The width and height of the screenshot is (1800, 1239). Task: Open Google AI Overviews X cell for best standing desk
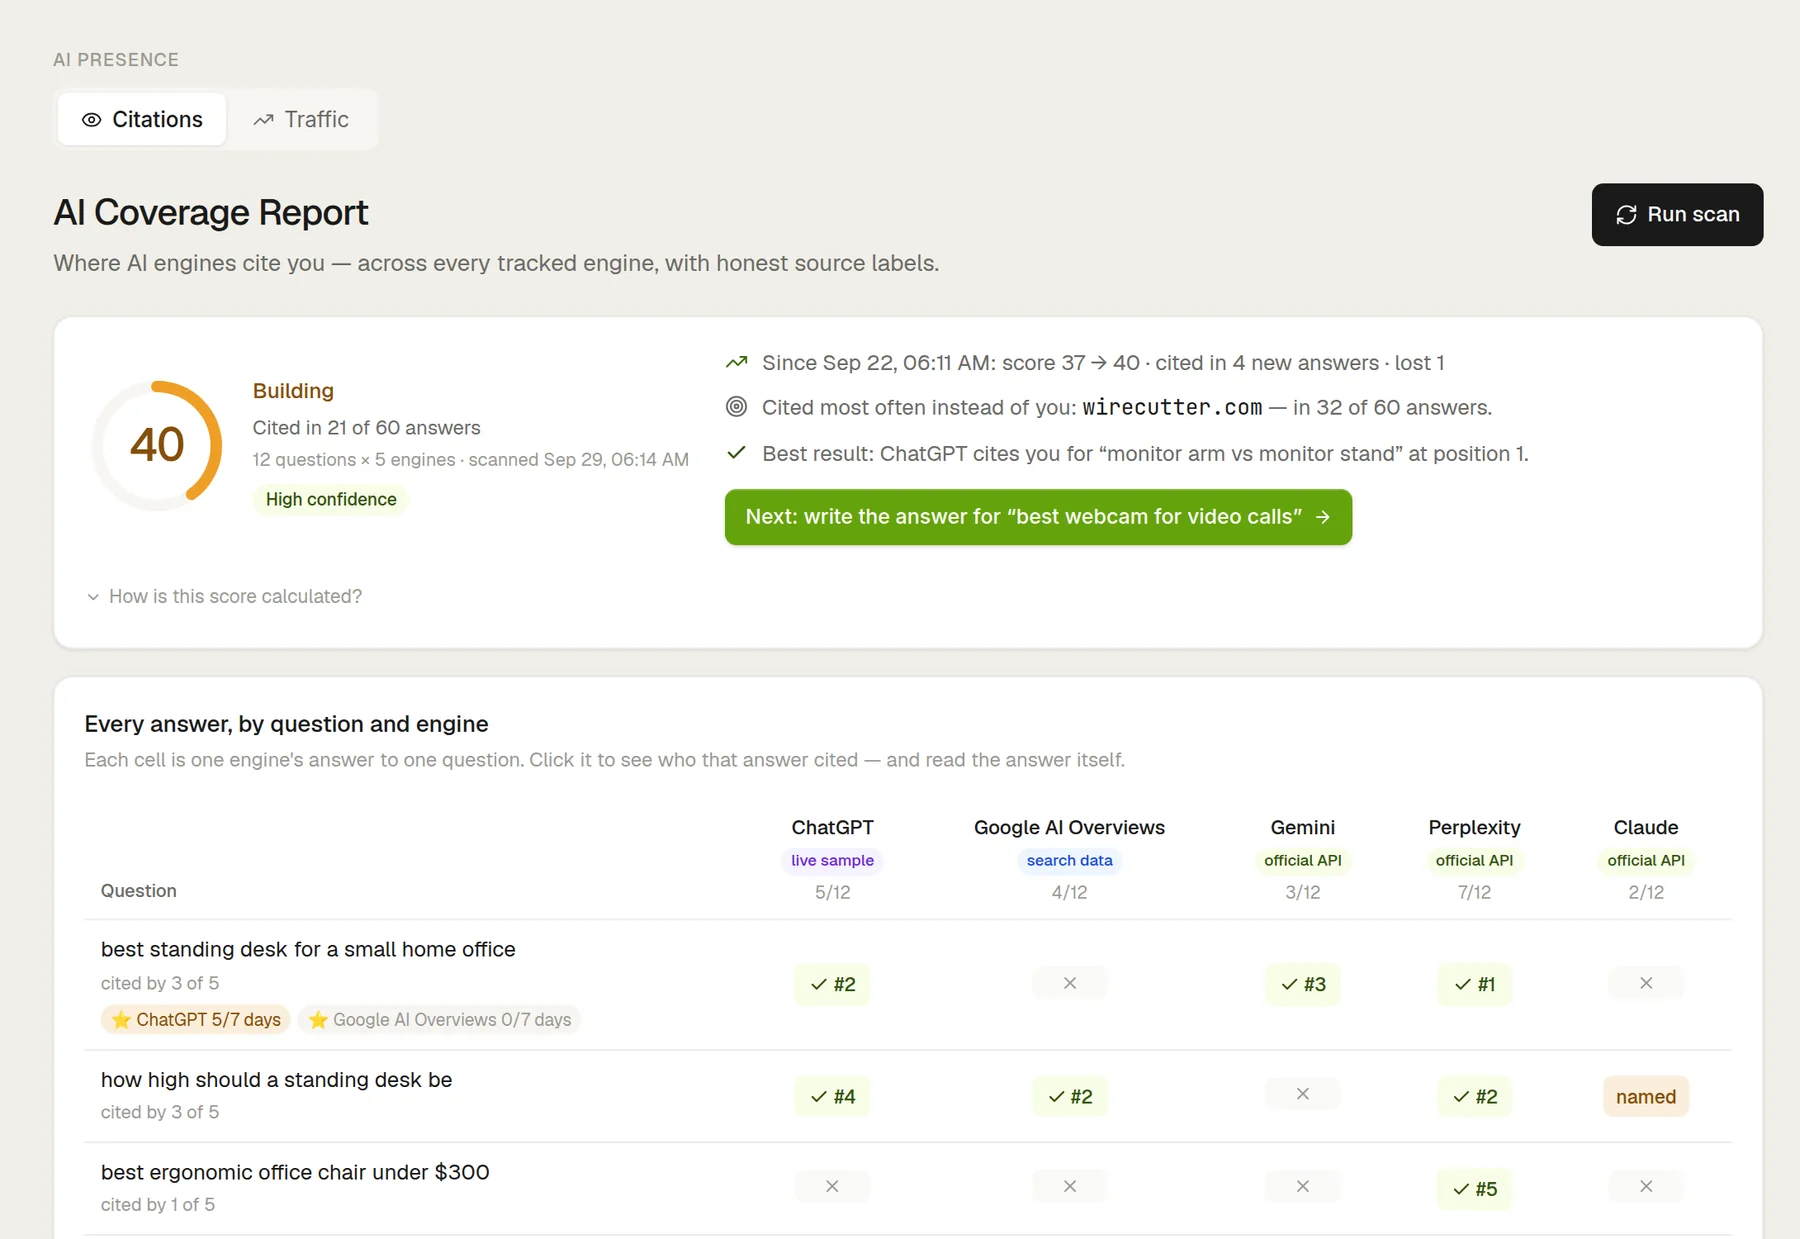[x=1069, y=983]
